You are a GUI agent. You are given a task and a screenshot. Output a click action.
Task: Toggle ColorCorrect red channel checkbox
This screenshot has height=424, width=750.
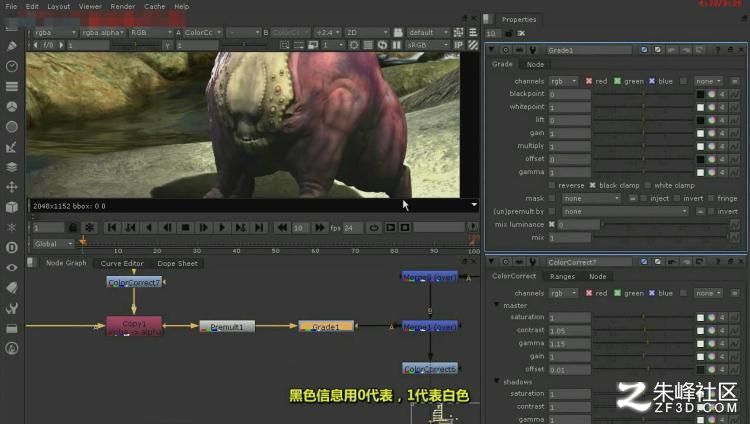coord(589,293)
